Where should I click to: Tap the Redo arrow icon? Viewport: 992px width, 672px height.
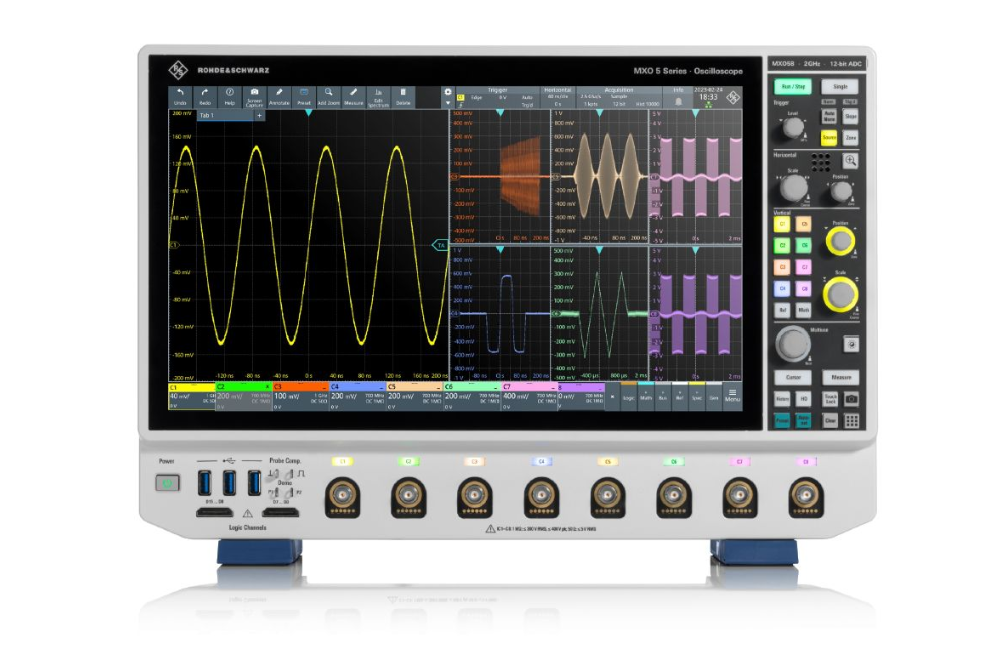click(205, 97)
